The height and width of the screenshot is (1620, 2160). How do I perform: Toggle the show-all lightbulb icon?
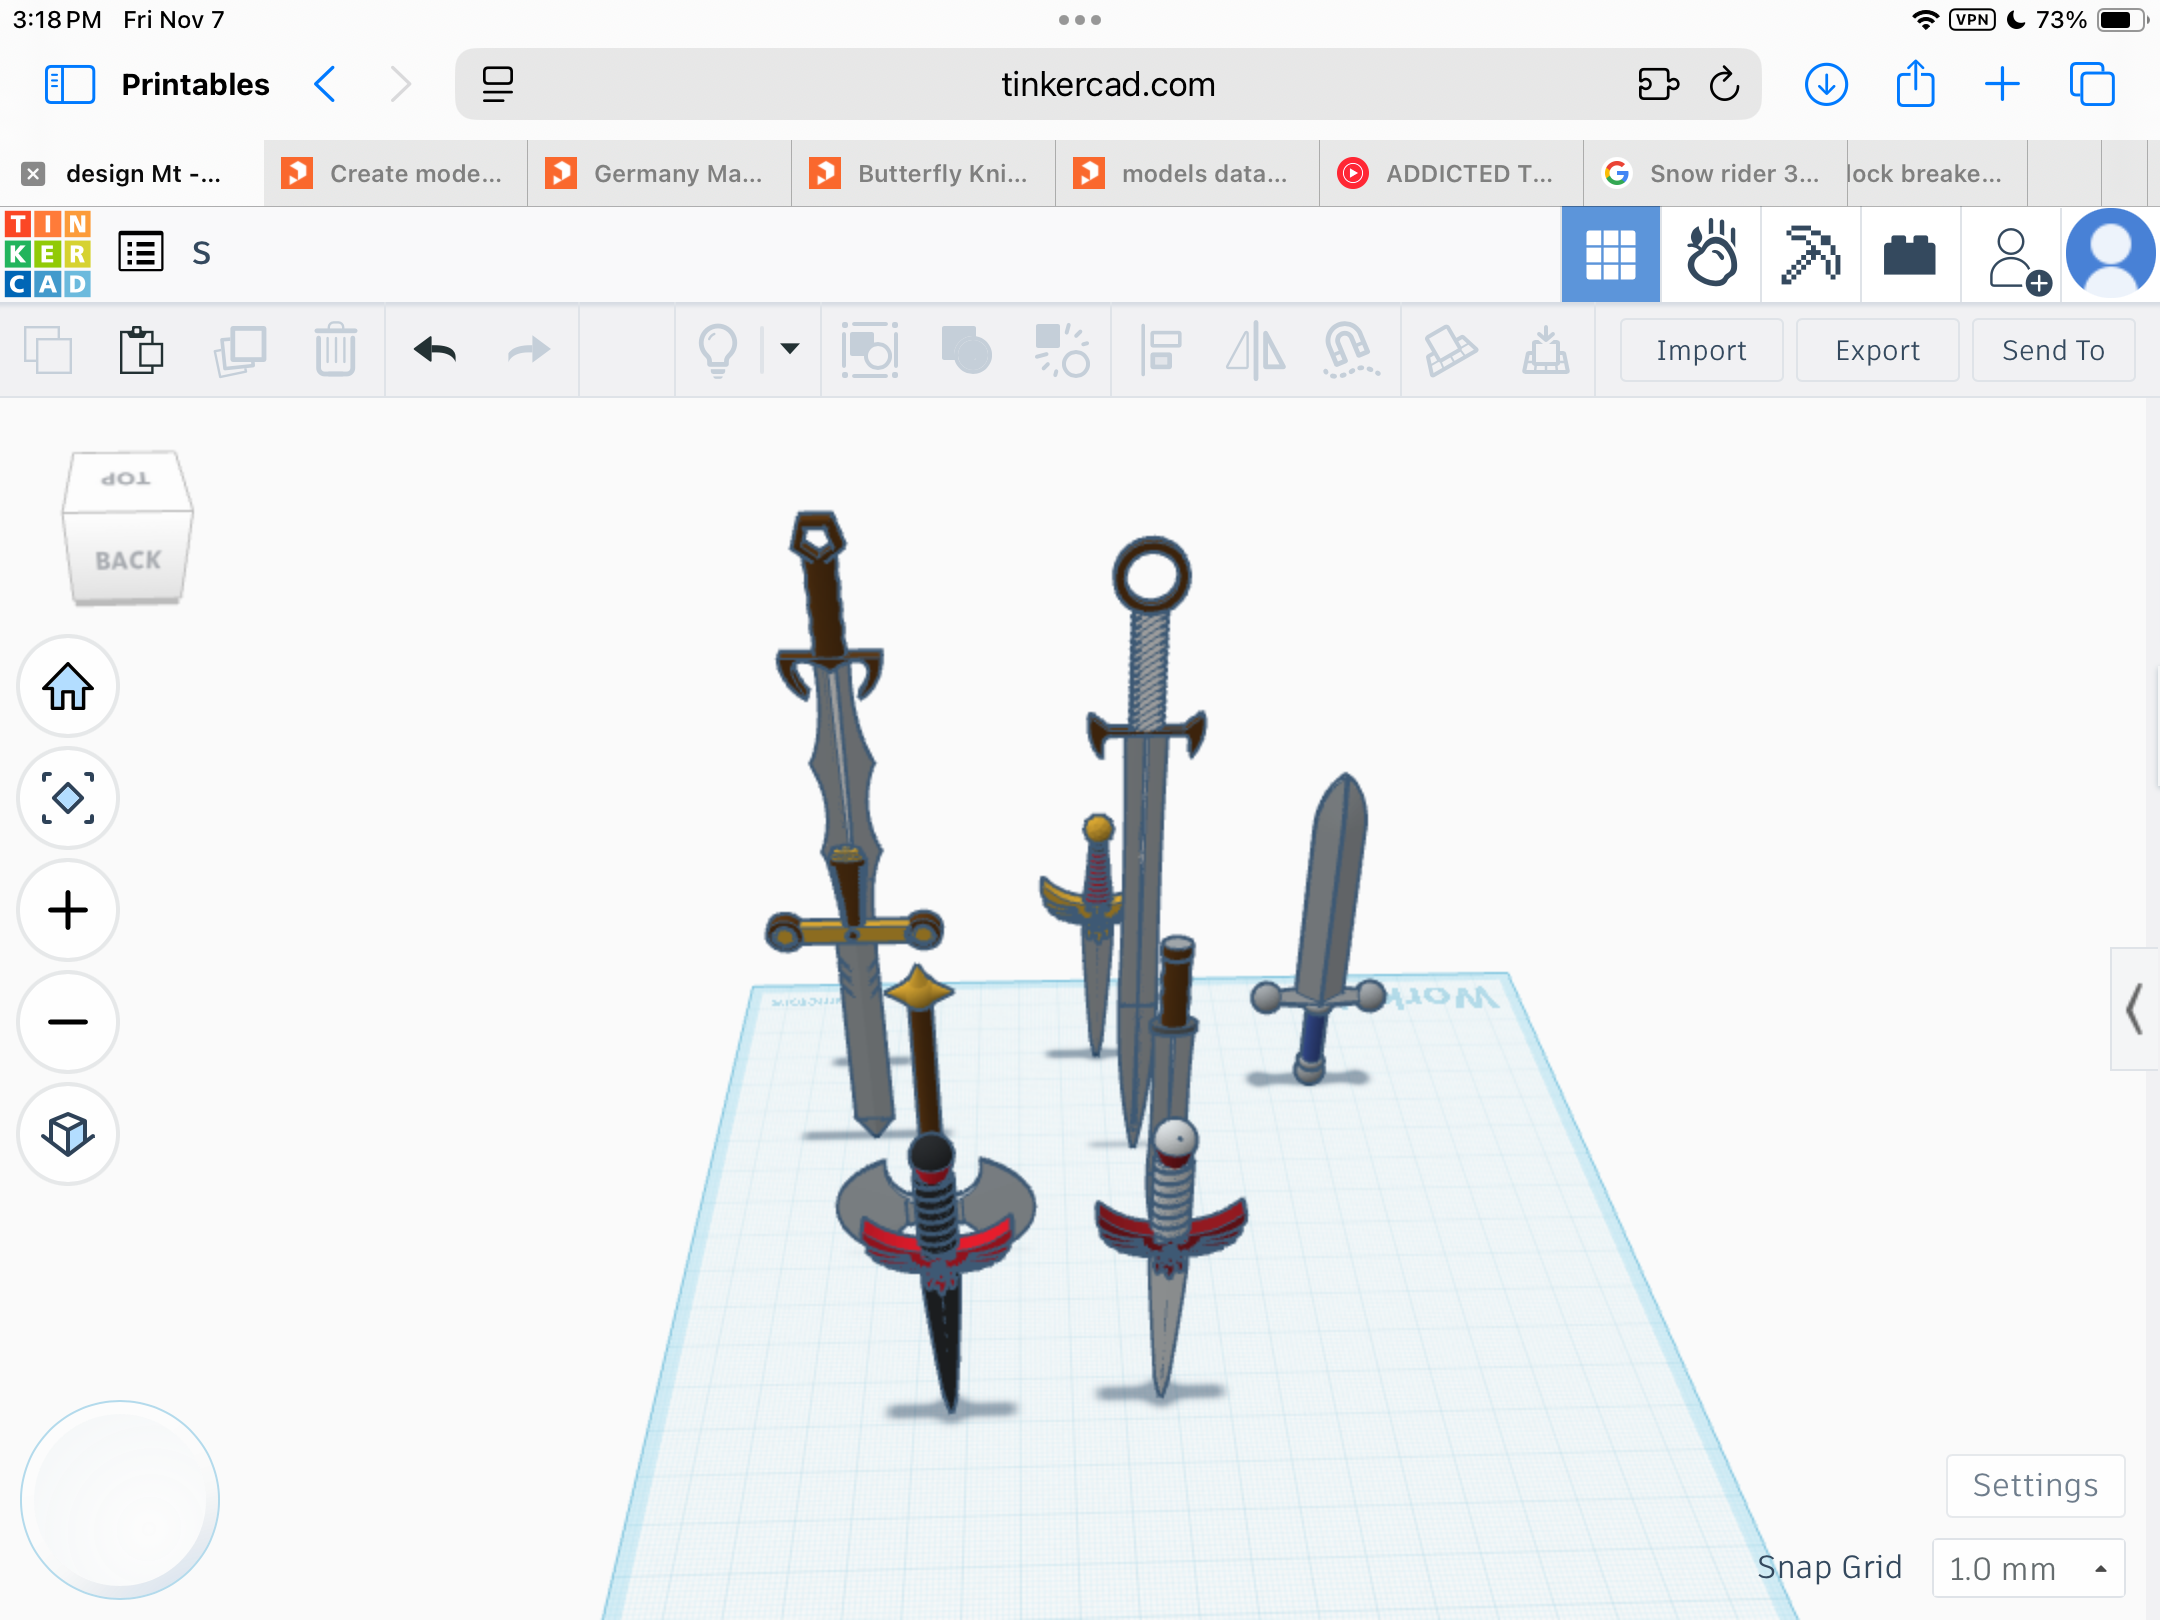718,351
